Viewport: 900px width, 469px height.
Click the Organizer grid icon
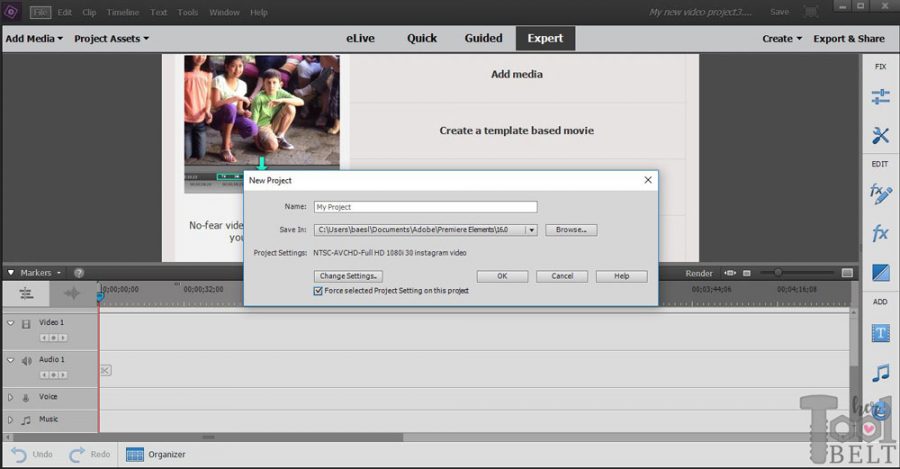(134, 455)
